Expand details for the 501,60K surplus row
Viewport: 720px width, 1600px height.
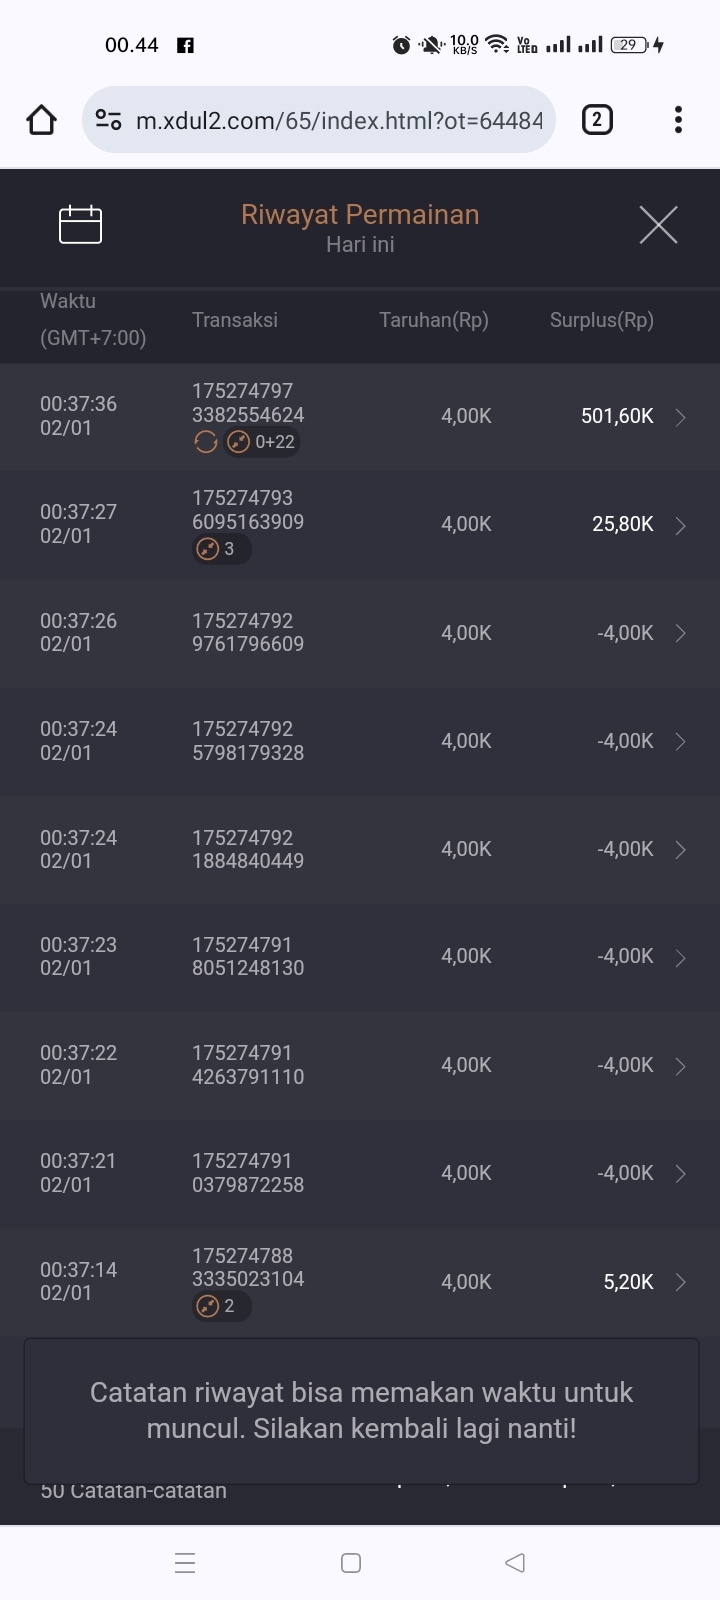(x=681, y=417)
